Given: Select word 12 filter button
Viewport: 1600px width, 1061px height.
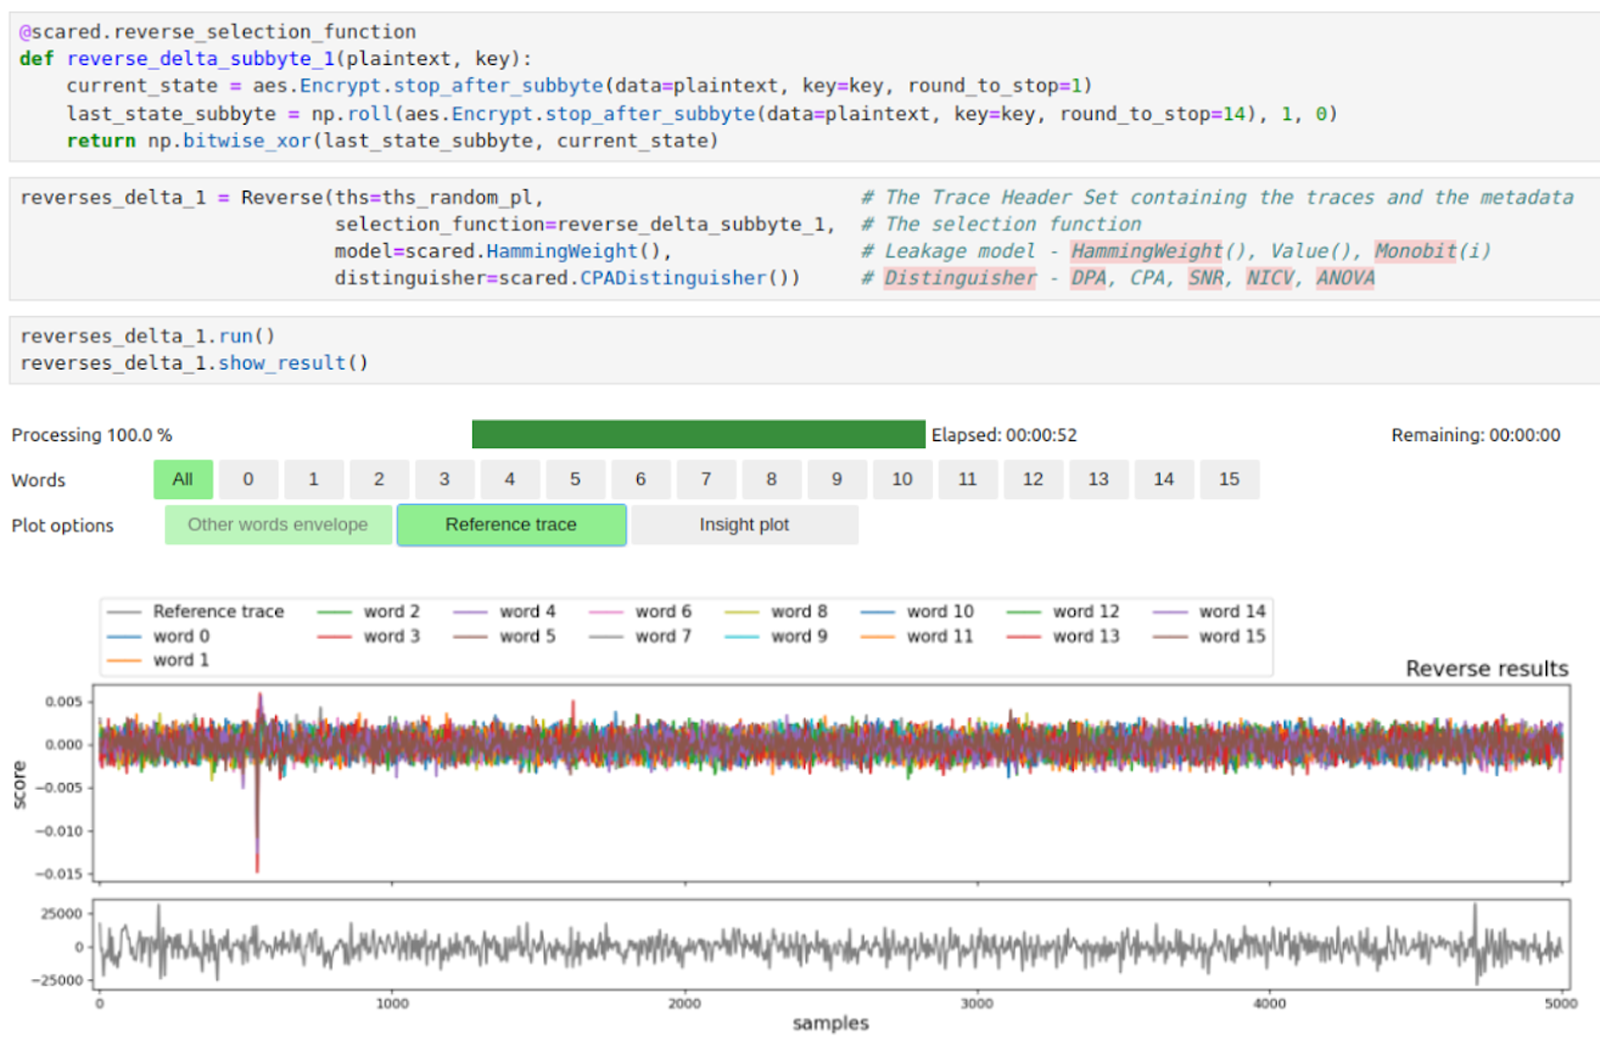Looking at the screenshot, I should 1033,479.
